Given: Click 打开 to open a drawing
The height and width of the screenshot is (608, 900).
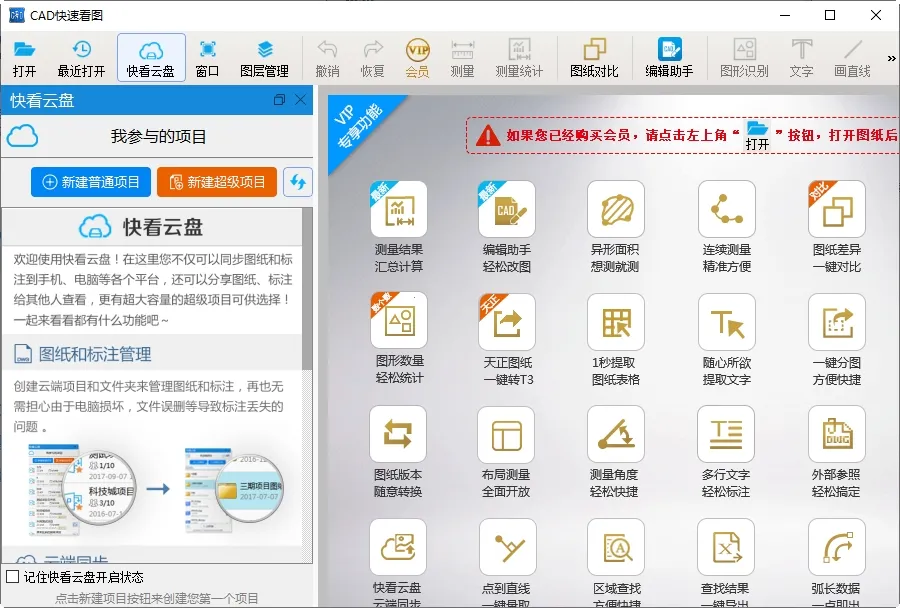Looking at the screenshot, I should (25, 55).
